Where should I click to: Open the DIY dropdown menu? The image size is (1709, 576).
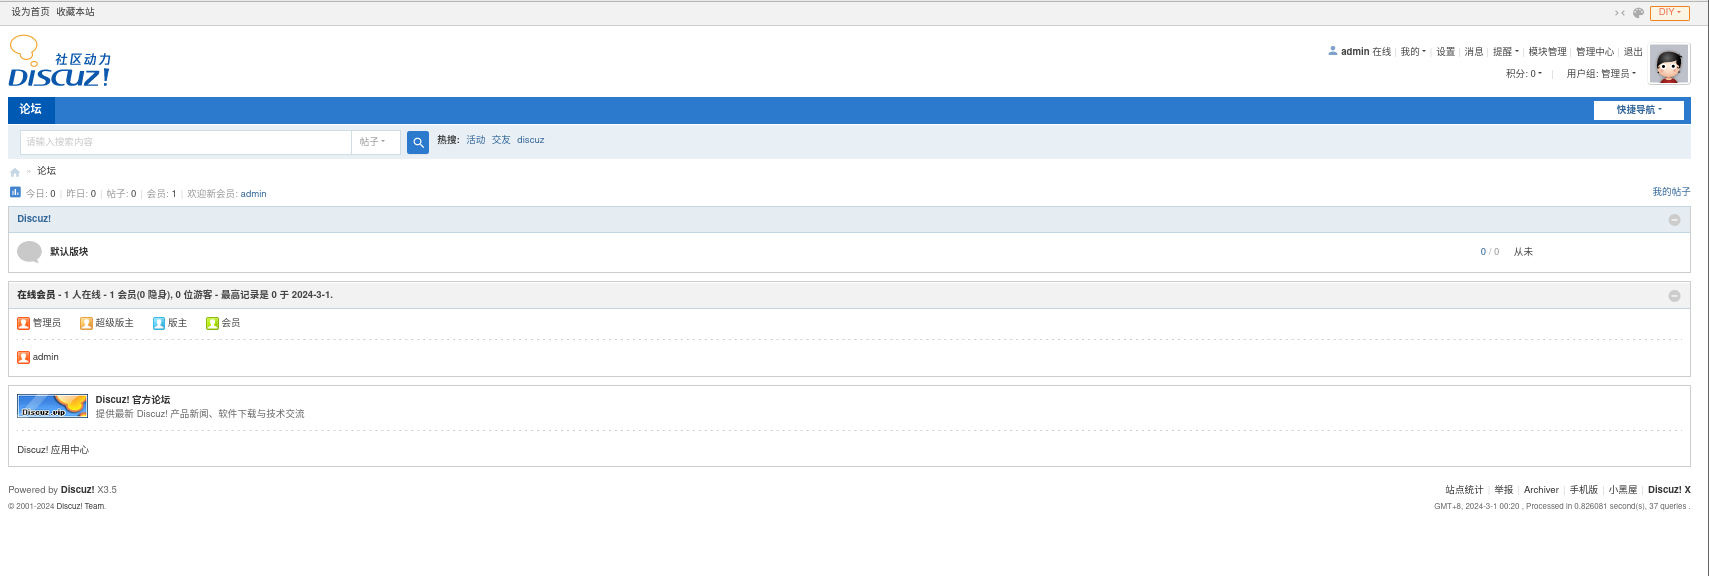click(1669, 13)
